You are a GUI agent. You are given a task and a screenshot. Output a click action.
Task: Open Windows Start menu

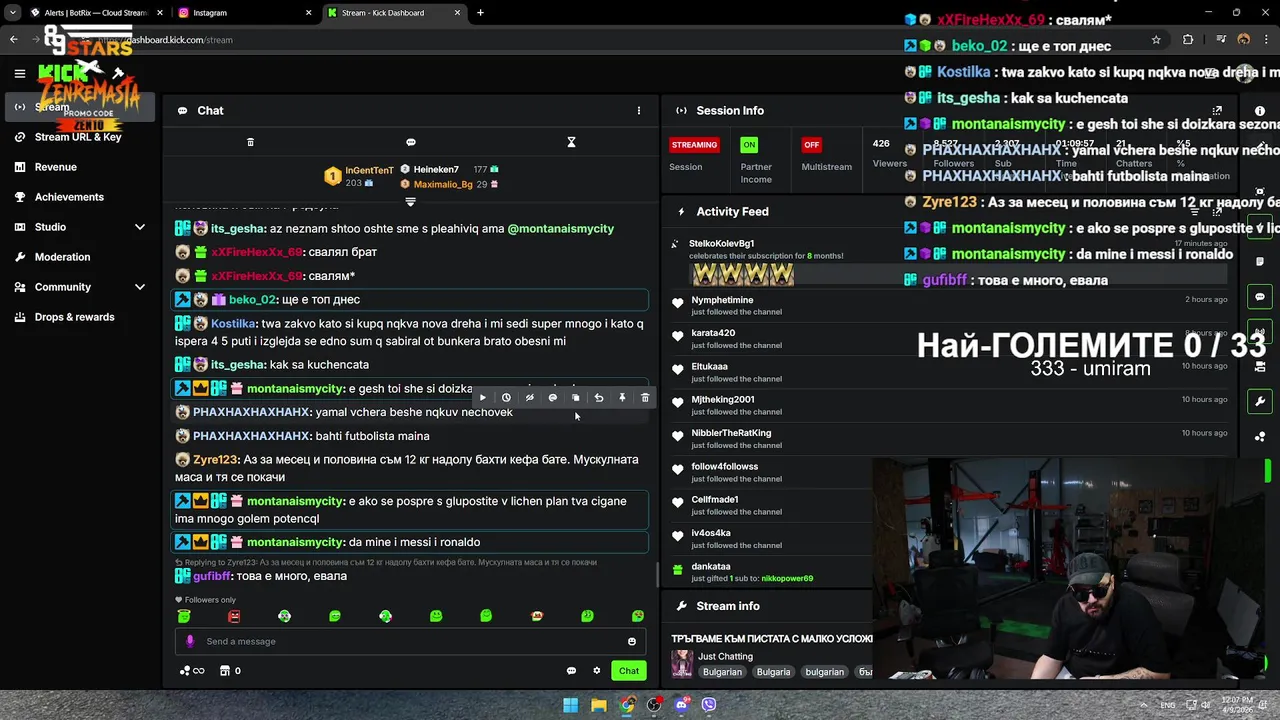570,705
